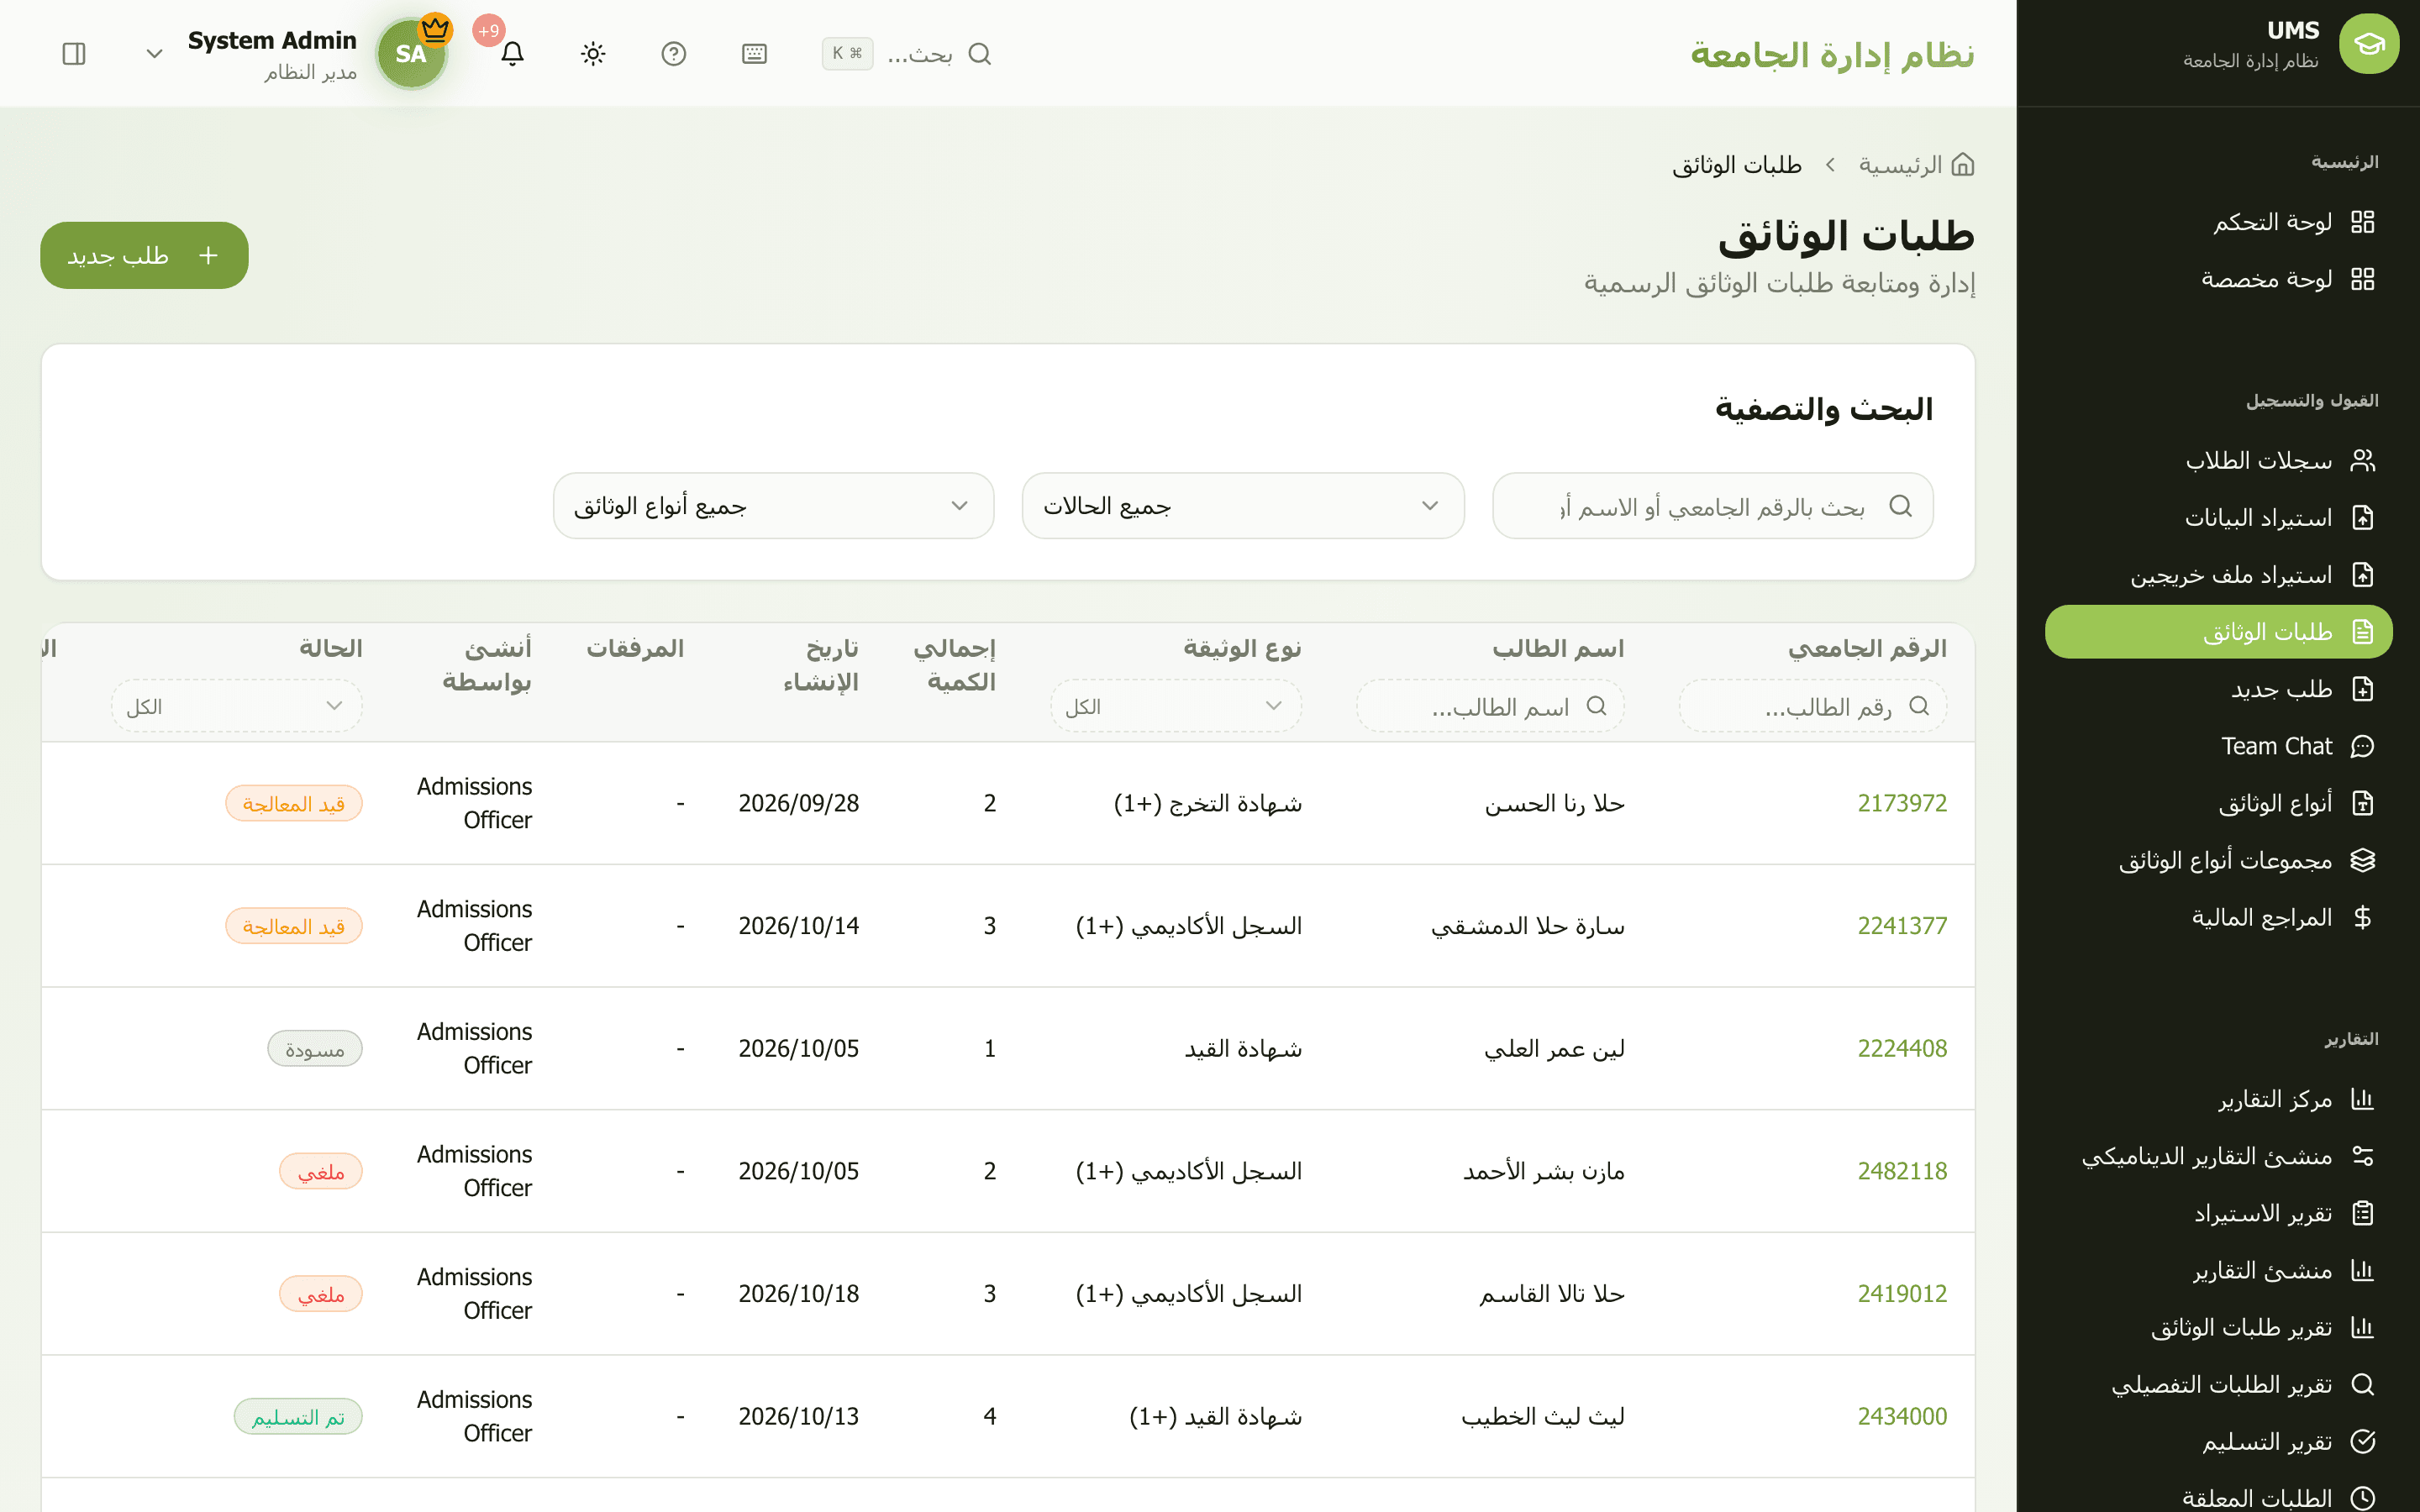Open طلب جديد sidebar item
Screen dimensions: 2420x1512
pos(2219,689)
